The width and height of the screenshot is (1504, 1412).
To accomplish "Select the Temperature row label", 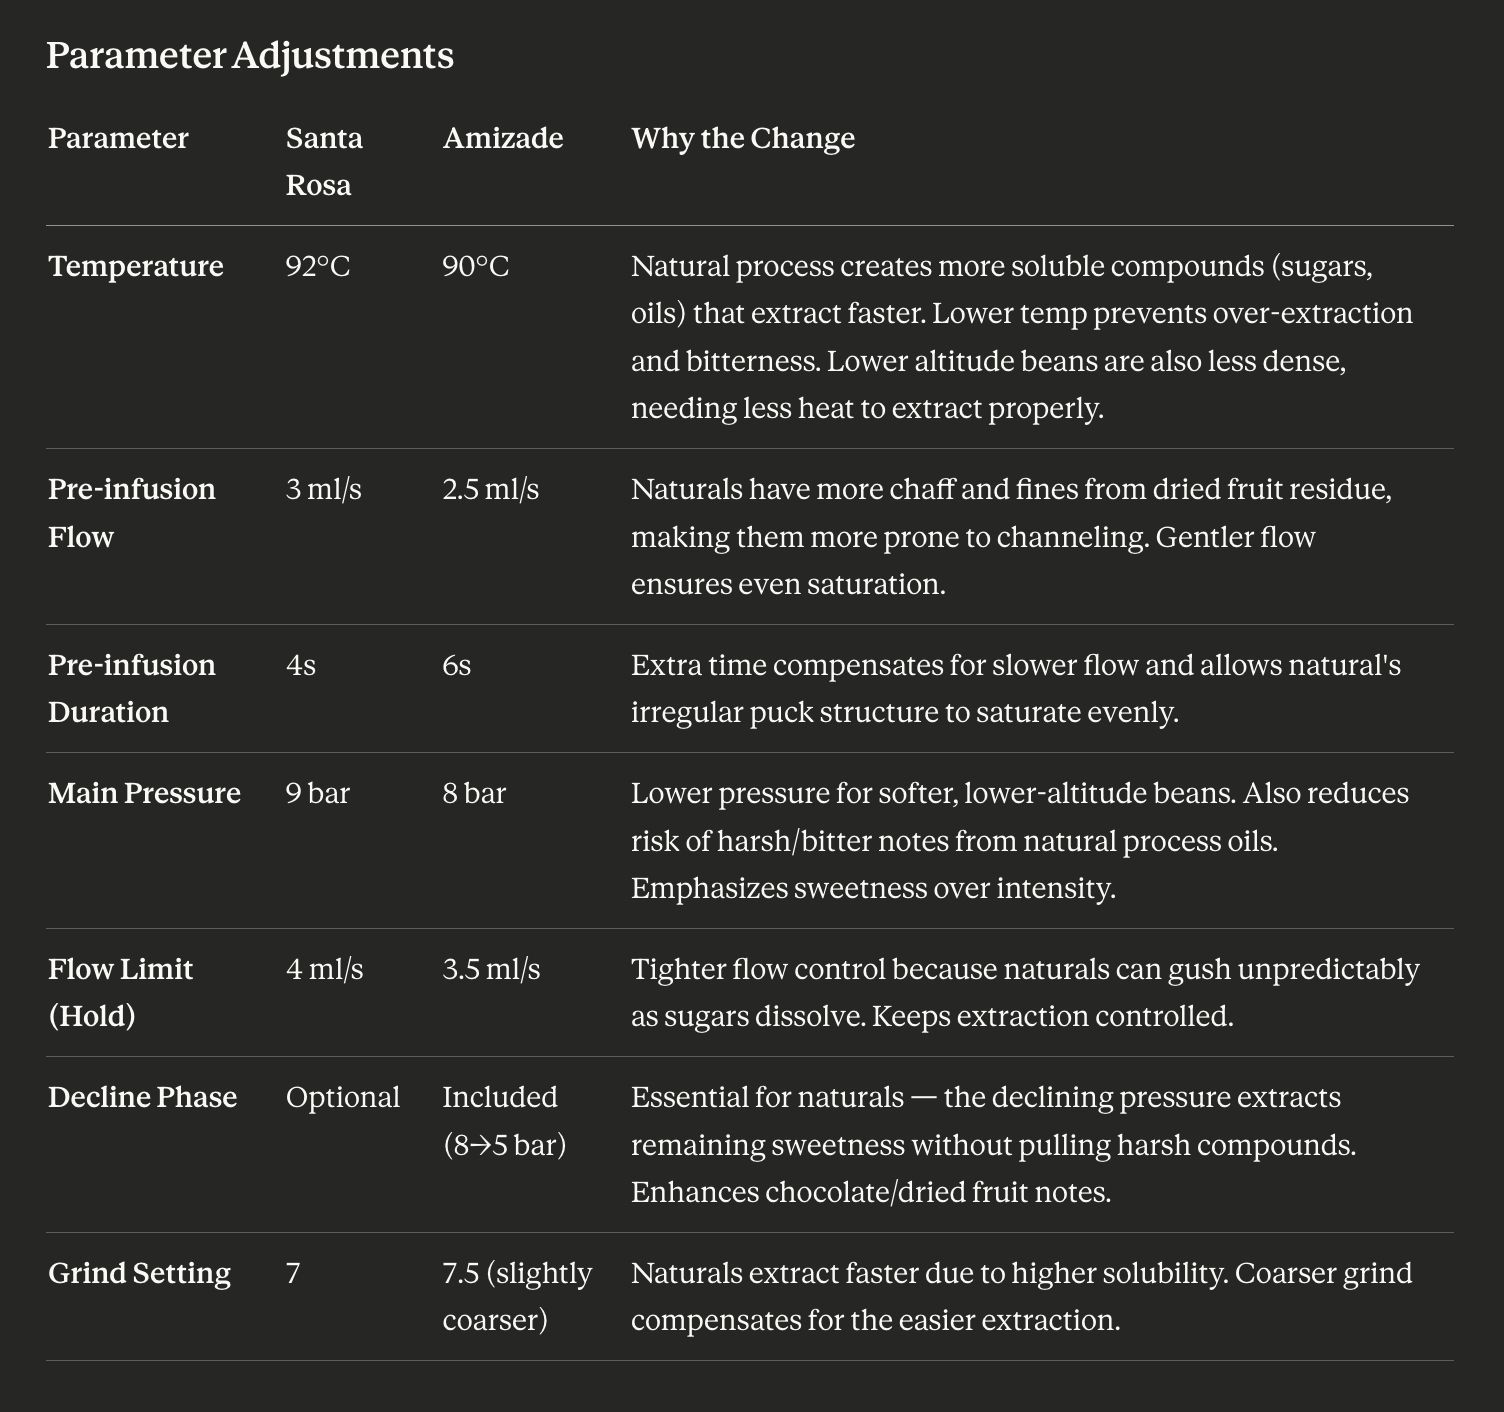I will click(x=136, y=266).
